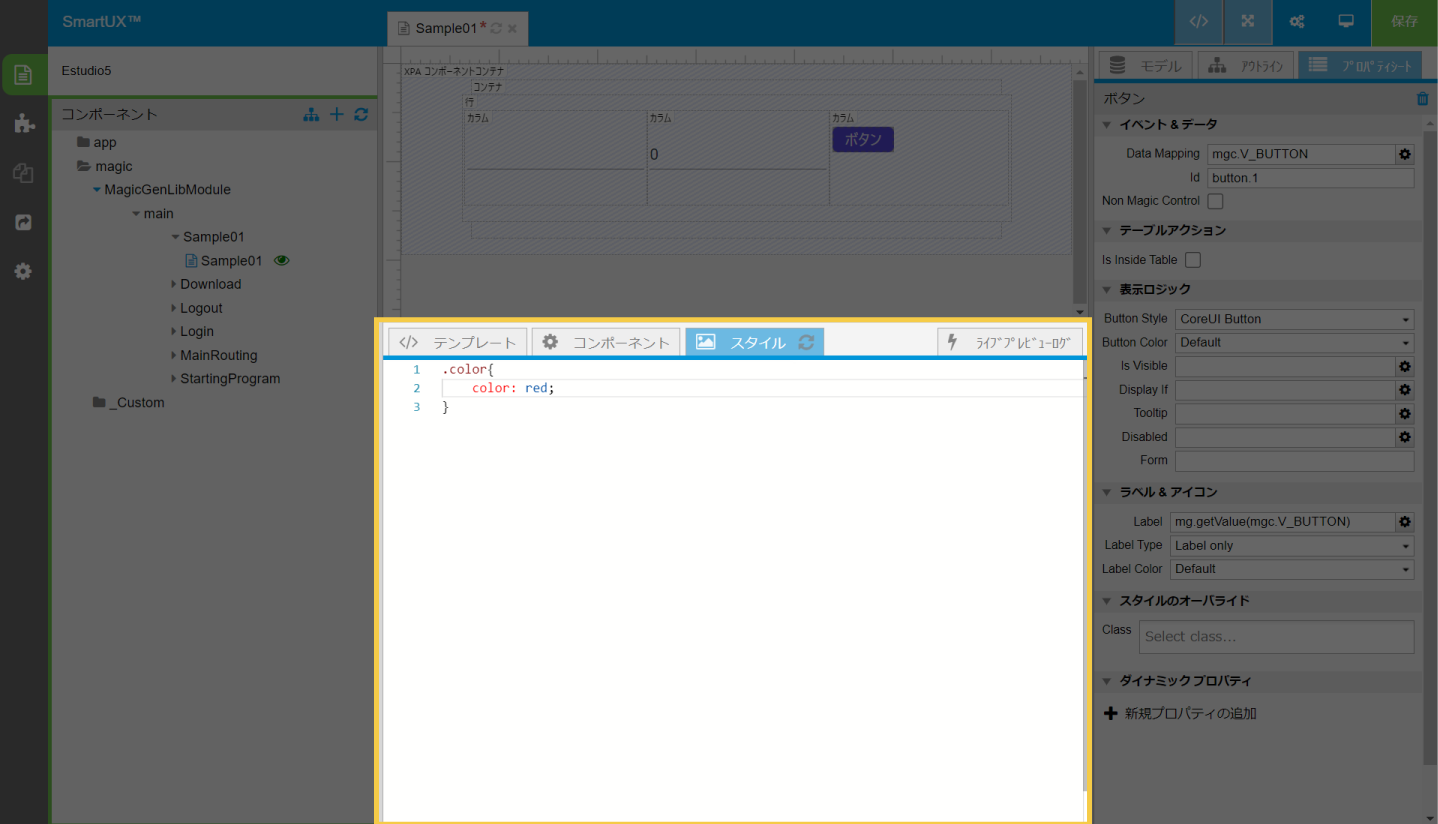Click the fullscreen expand icon in top toolbar
The image size is (1438, 824).
click(1247, 22)
